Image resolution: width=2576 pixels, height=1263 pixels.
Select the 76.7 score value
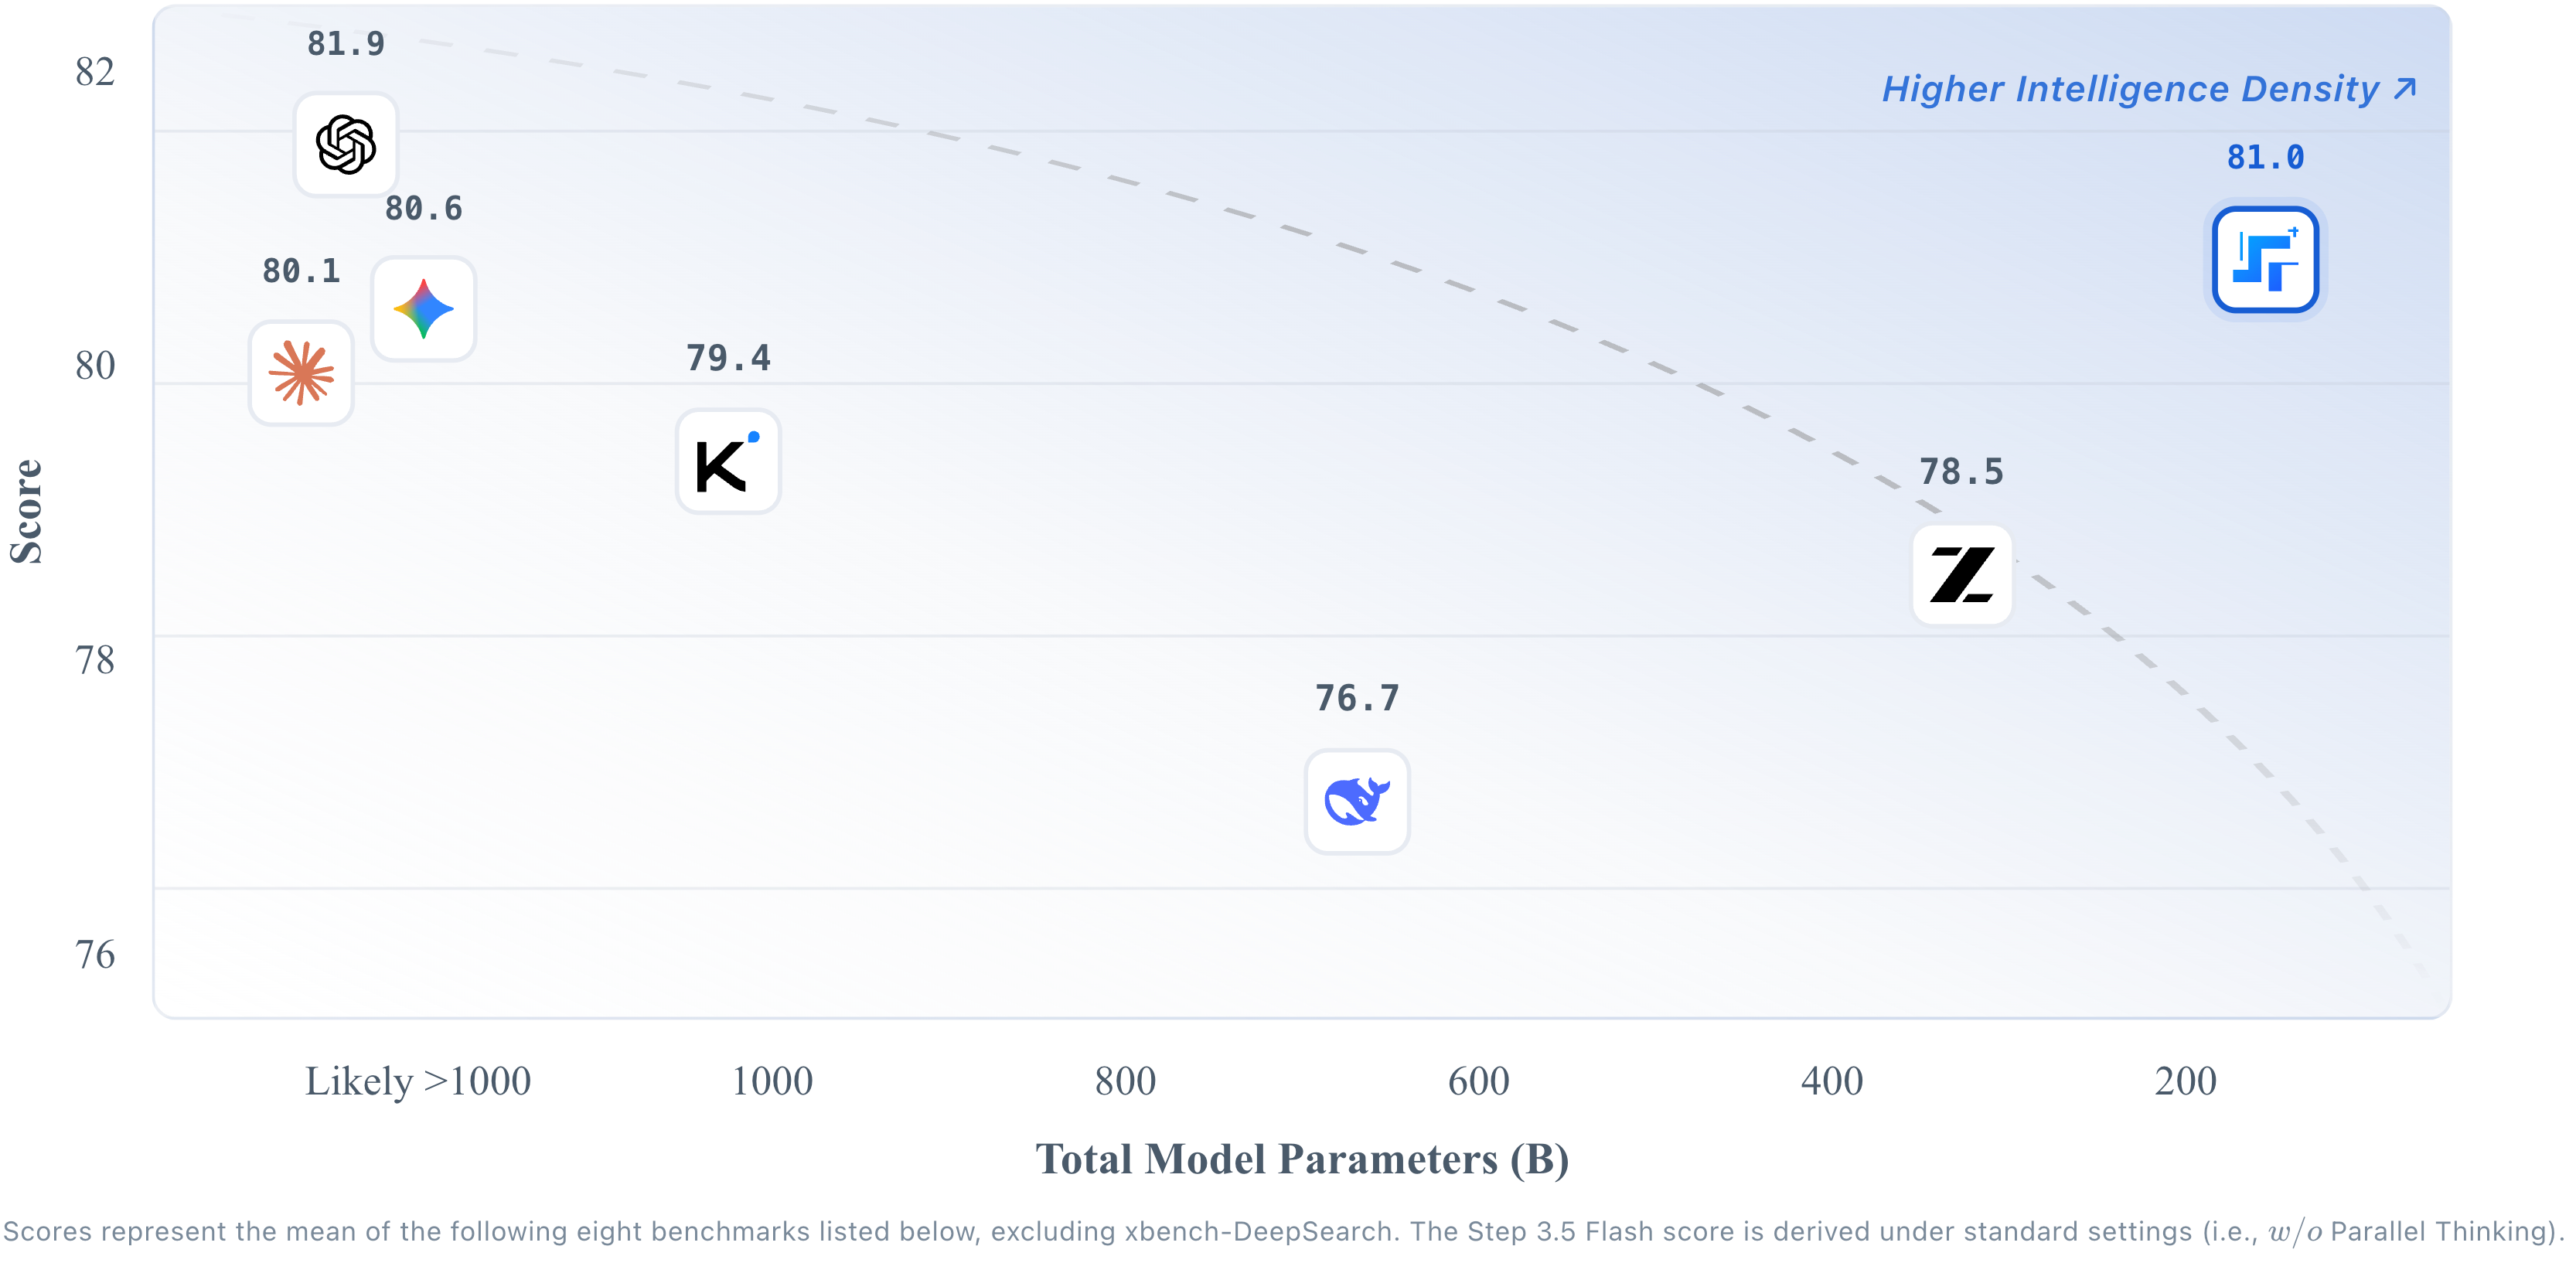(x=1357, y=698)
